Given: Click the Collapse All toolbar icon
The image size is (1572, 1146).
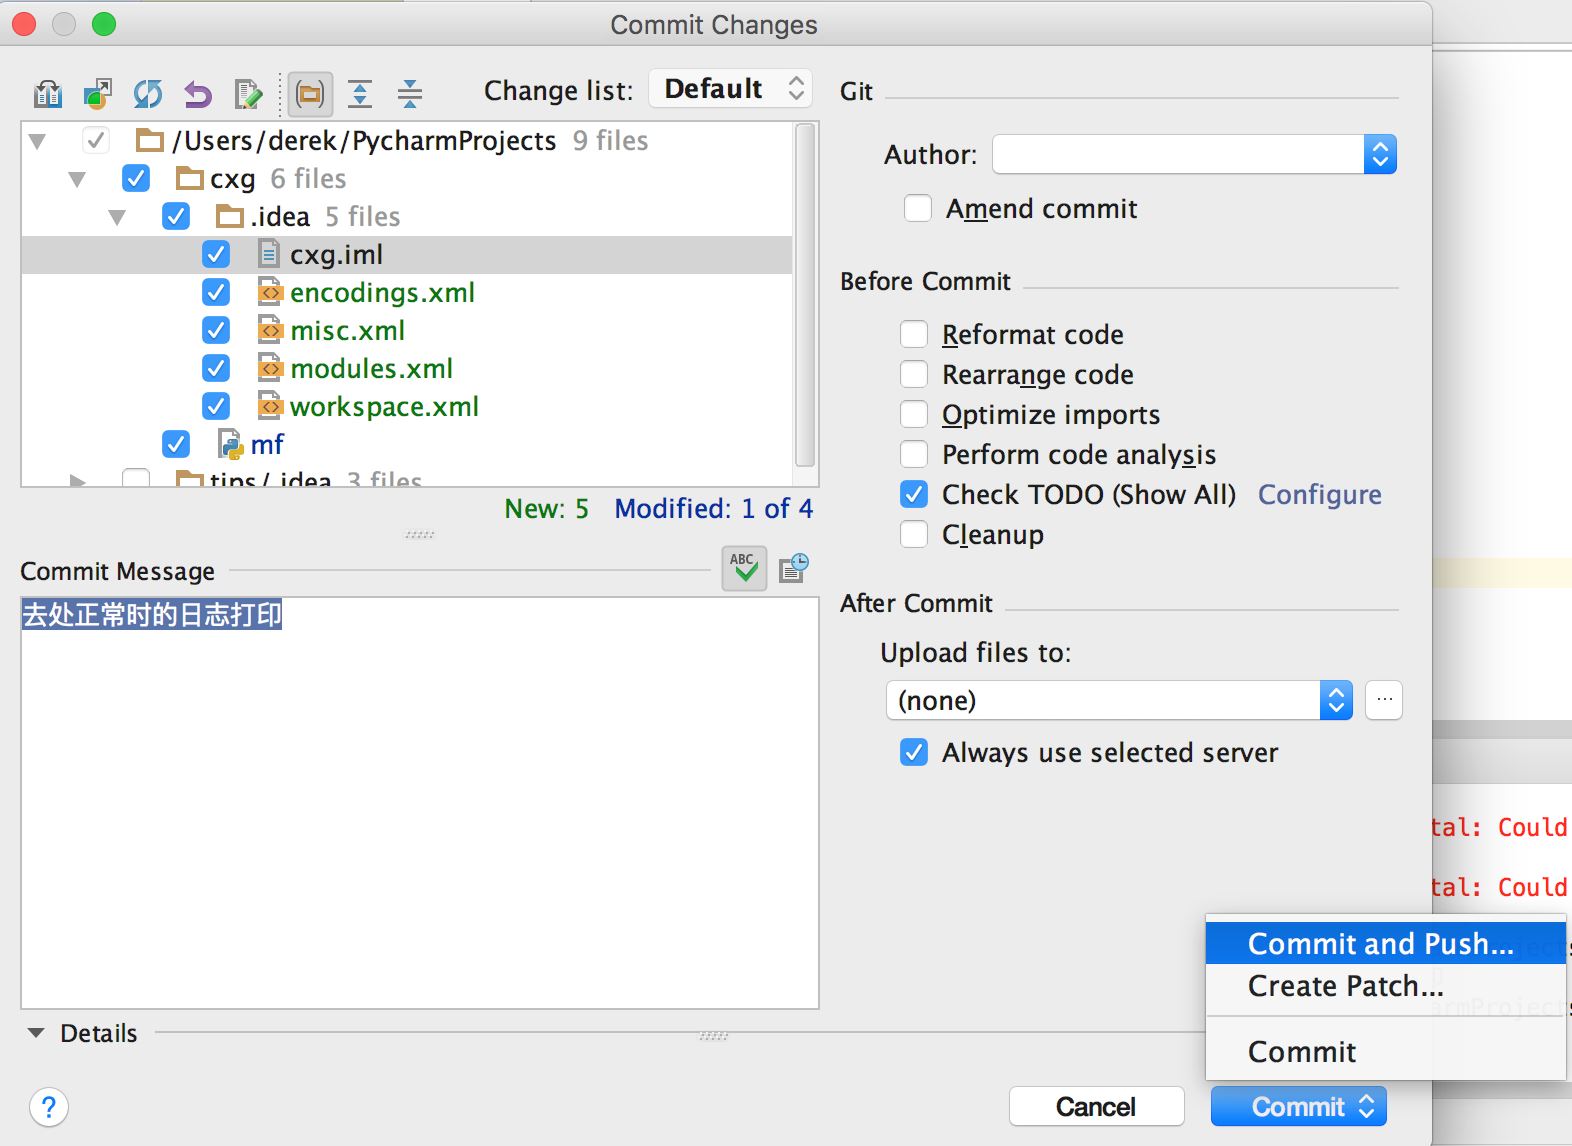Looking at the screenshot, I should click(x=410, y=94).
